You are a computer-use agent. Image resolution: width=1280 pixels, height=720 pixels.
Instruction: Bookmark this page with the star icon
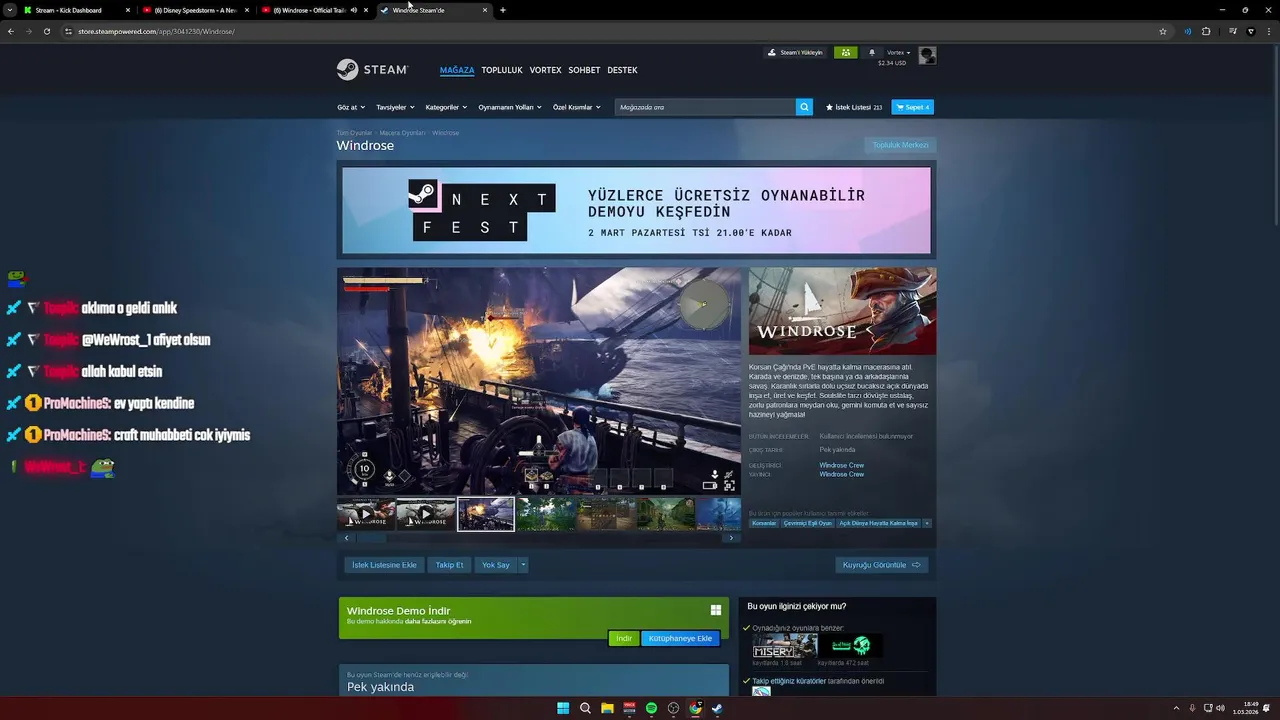[x=1163, y=31]
